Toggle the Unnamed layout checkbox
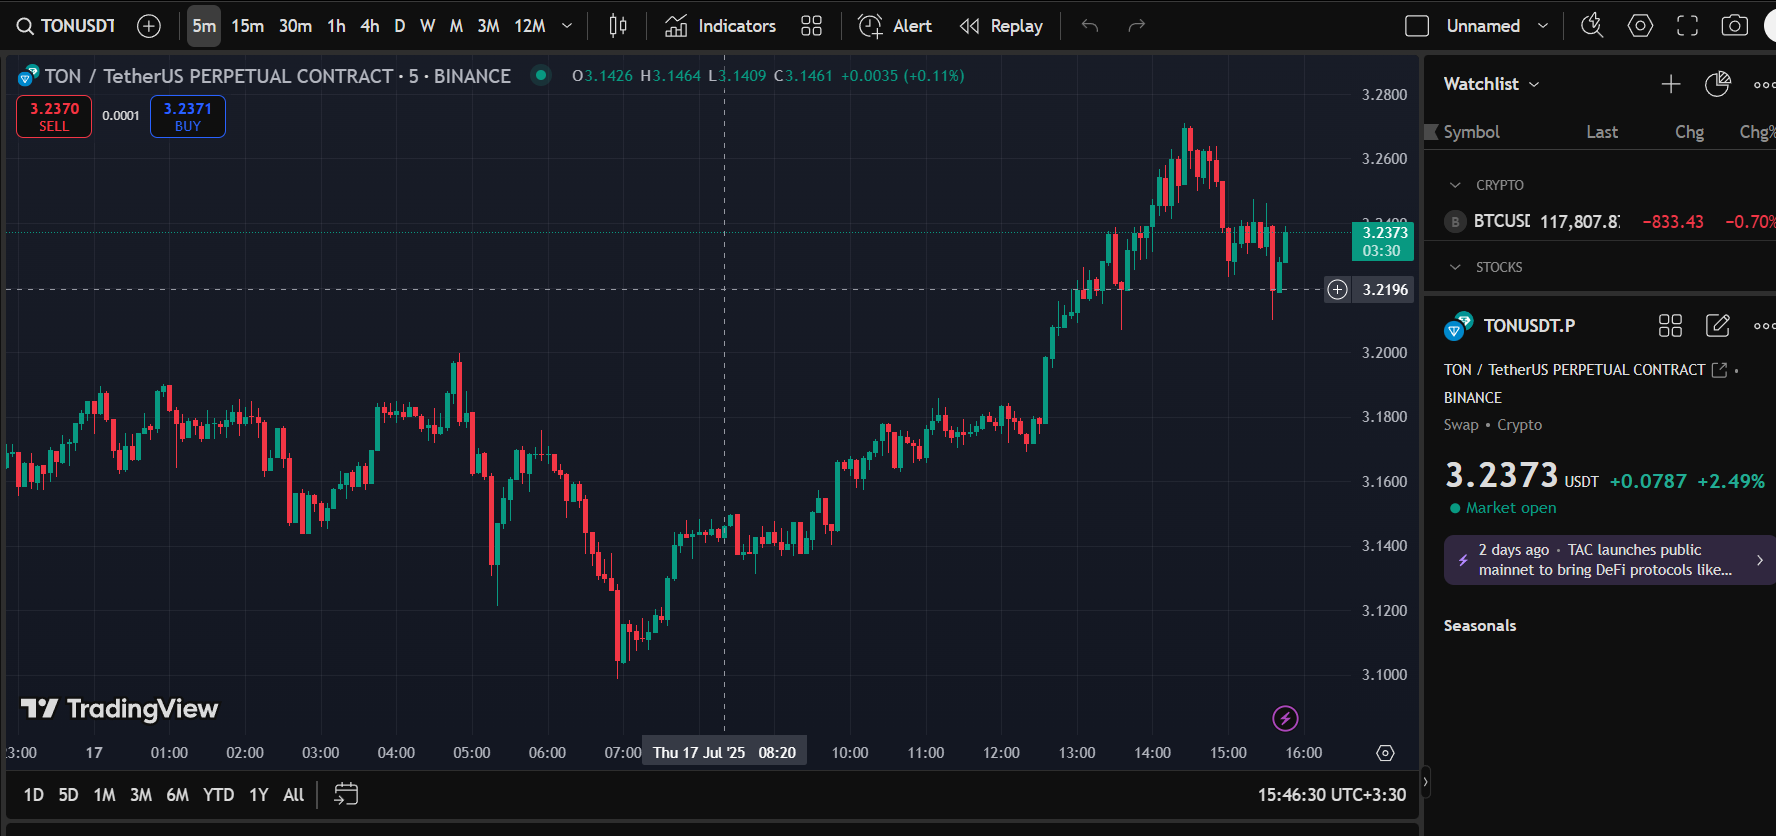The width and height of the screenshot is (1776, 836). click(1417, 26)
